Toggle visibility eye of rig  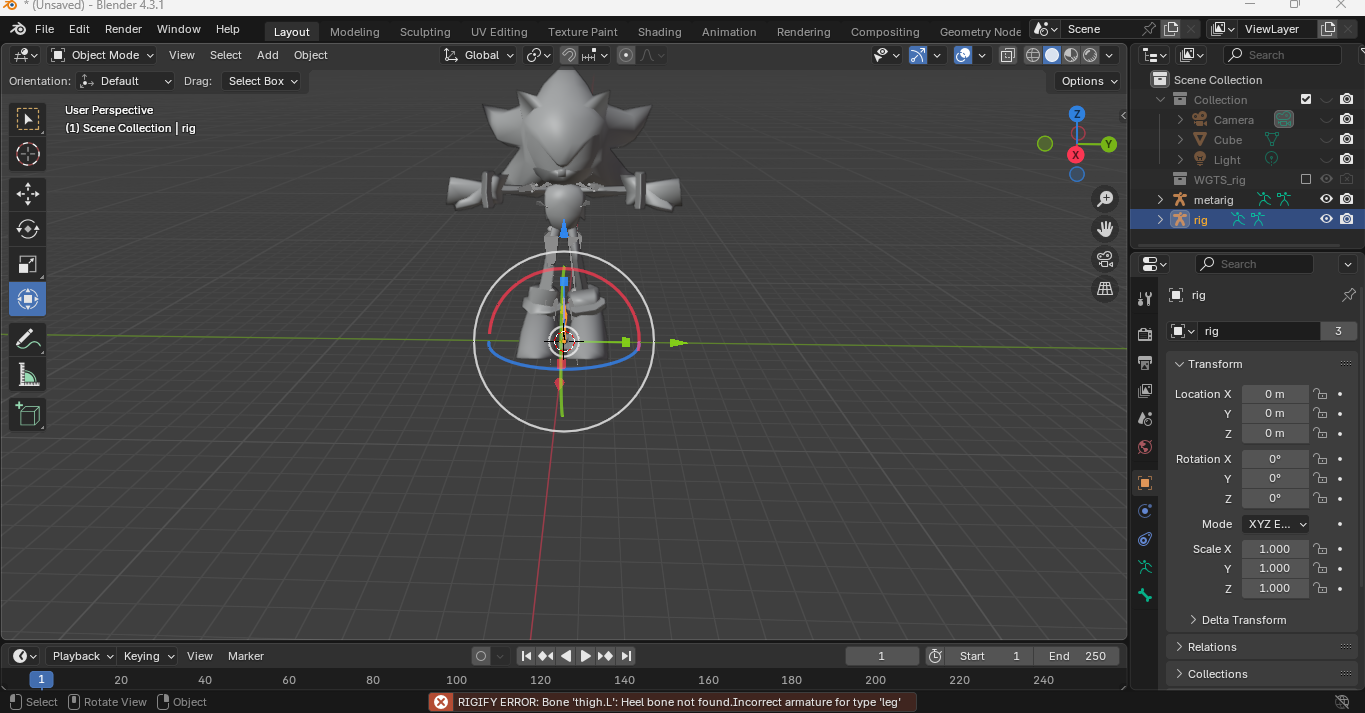[x=1326, y=219]
